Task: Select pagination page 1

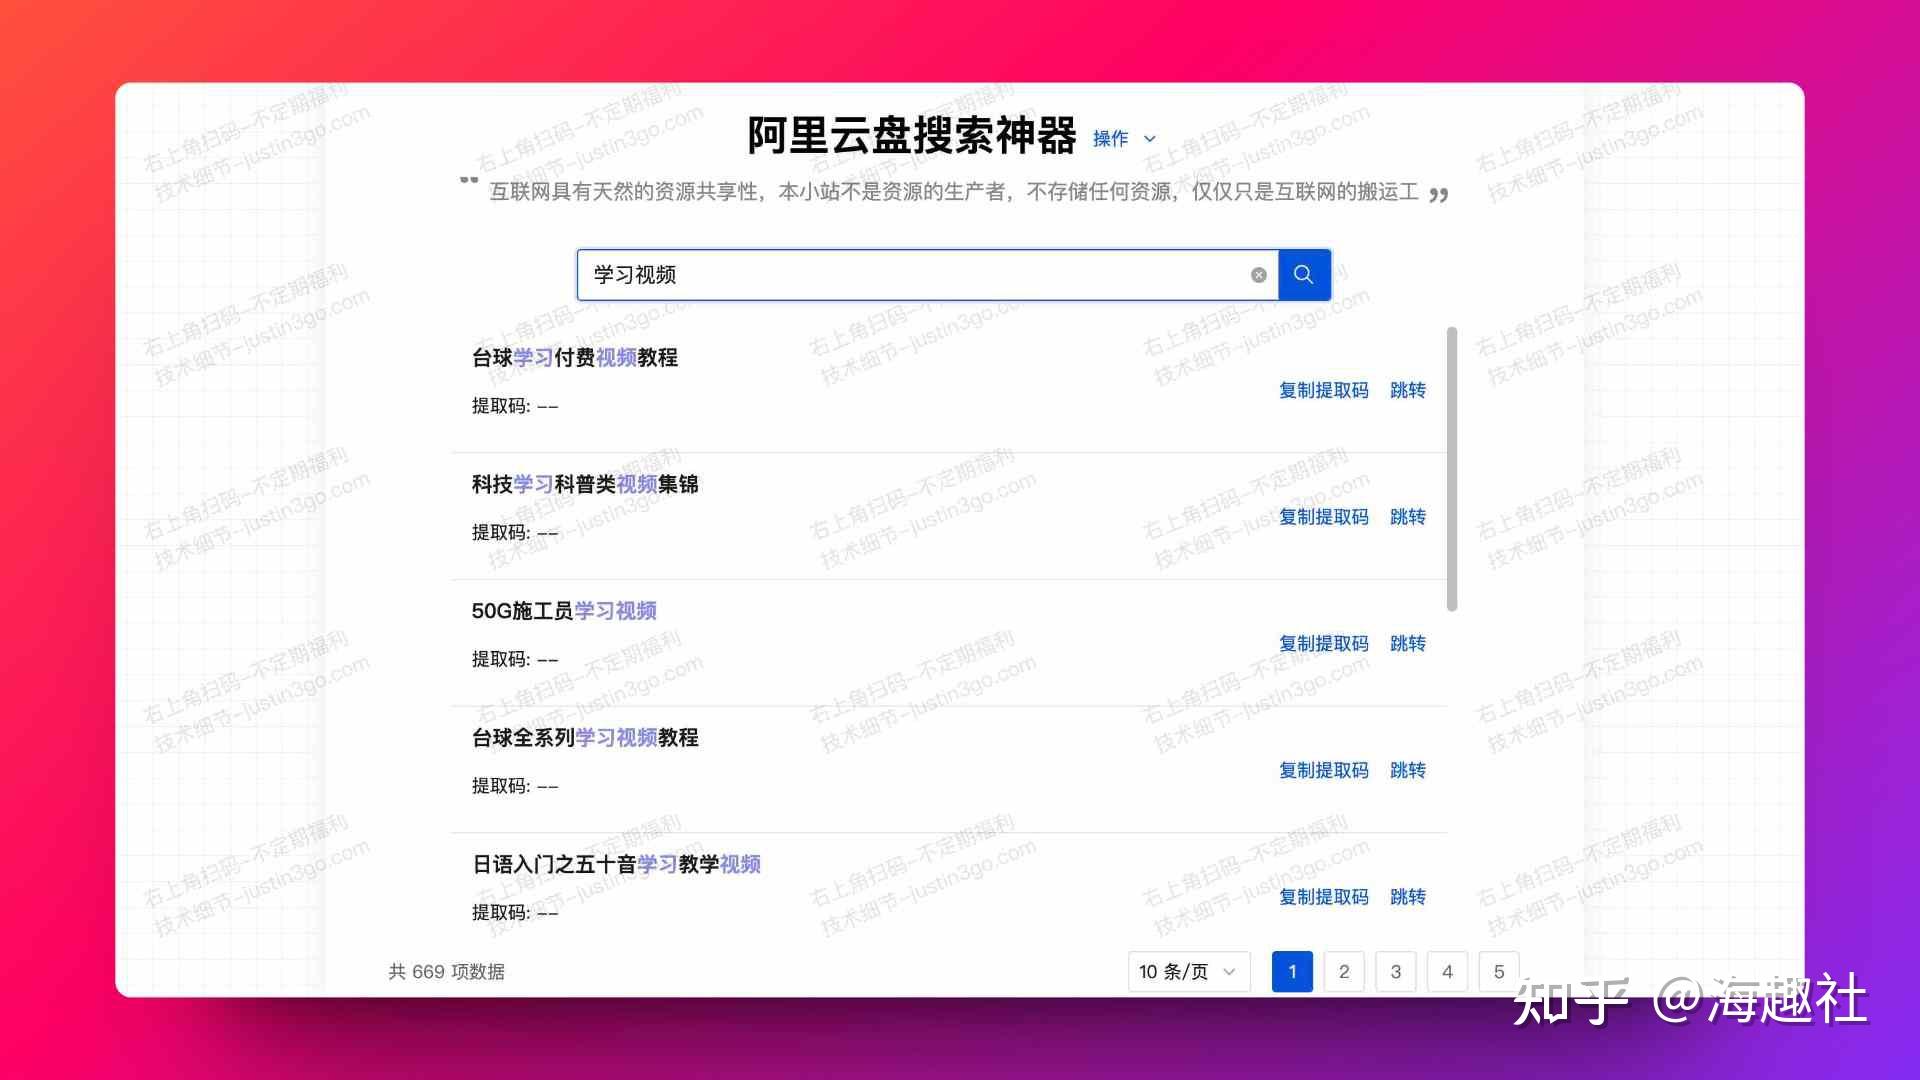Action: pyautogui.click(x=1292, y=972)
